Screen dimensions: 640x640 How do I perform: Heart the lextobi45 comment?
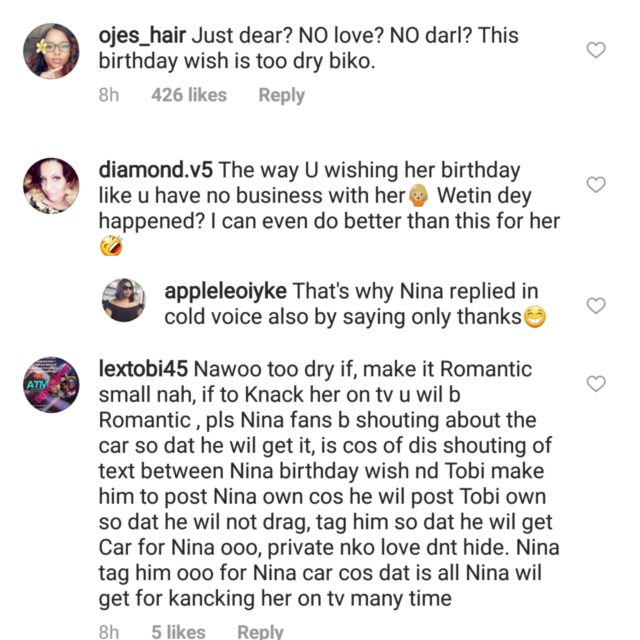pyautogui.click(x=596, y=384)
